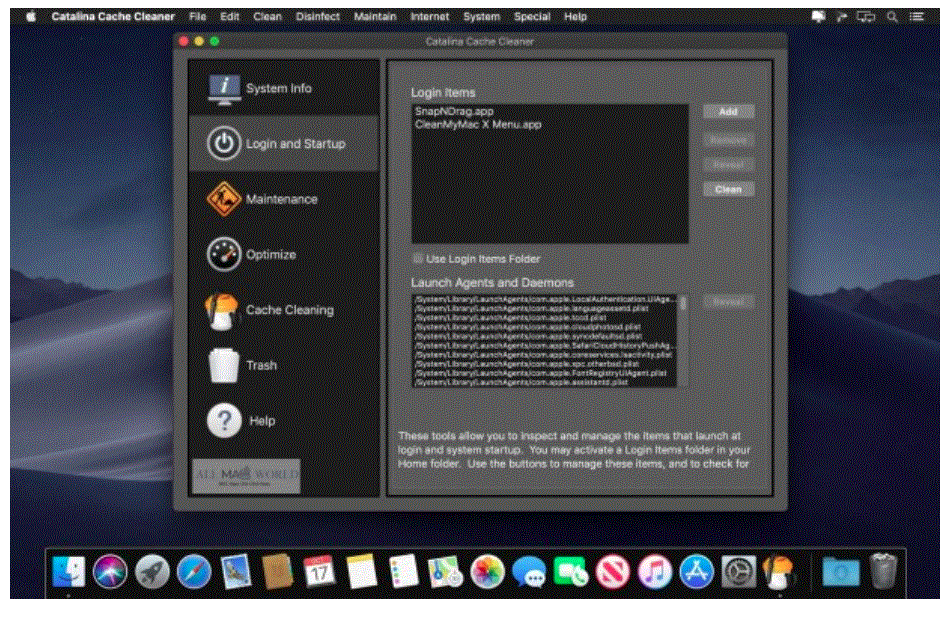This screenshot has height=622, width=948.
Task: Open the Clean menu
Action: click(267, 16)
